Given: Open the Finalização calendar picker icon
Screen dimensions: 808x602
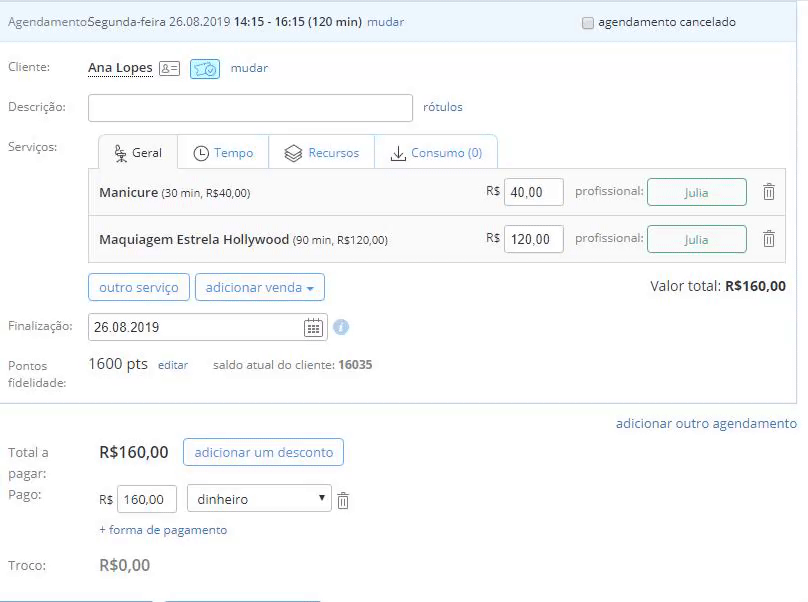Looking at the screenshot, I should 313,327.
